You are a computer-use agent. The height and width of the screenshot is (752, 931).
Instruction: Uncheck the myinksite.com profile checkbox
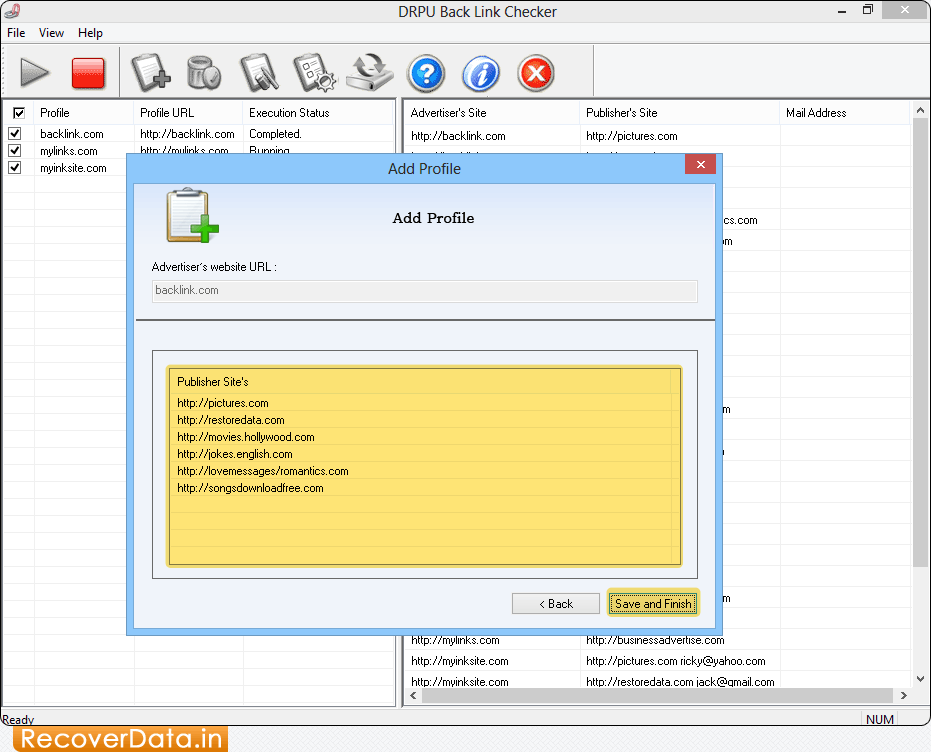tap(15, 168)
